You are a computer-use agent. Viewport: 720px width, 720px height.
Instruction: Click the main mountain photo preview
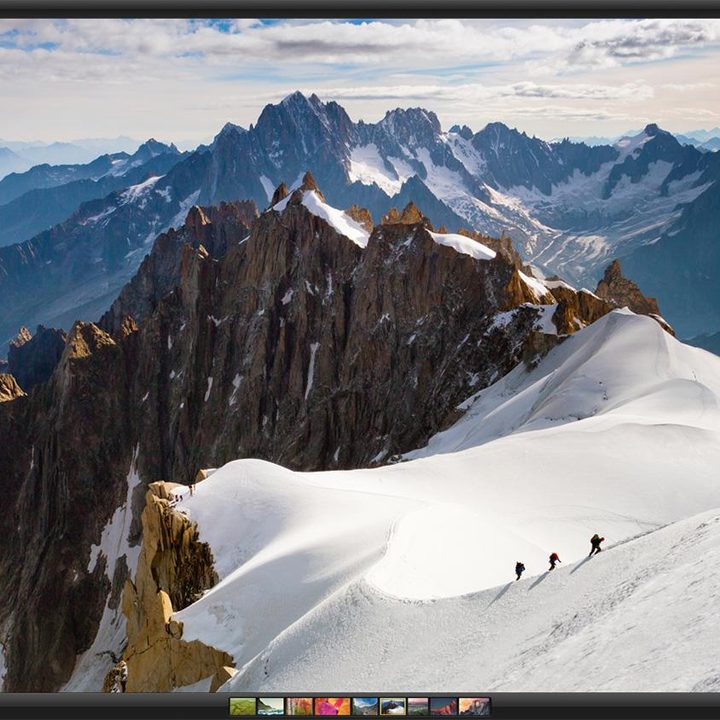360,355
